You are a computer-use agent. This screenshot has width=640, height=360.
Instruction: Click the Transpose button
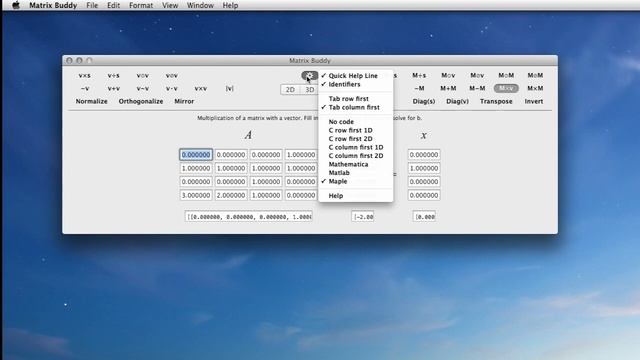tap(496, 101)
